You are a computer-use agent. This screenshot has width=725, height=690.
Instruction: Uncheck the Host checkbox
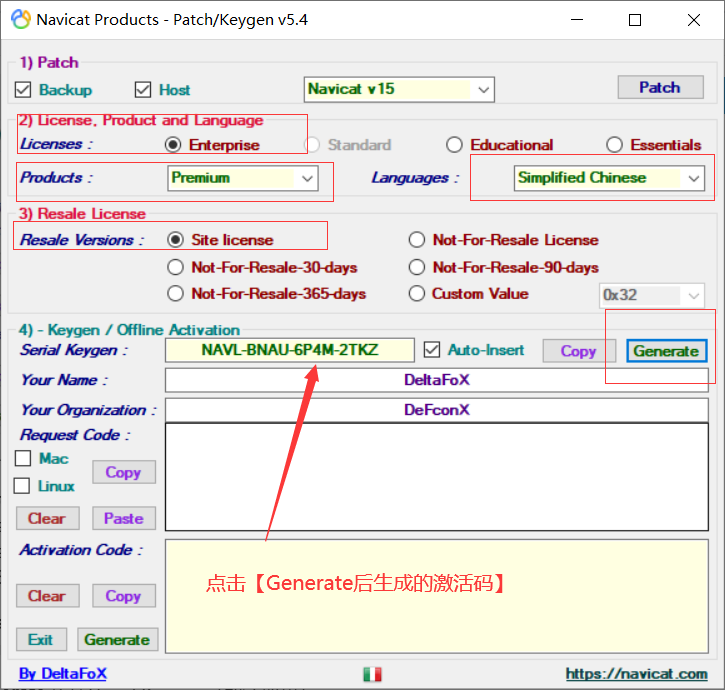point(143,90)
